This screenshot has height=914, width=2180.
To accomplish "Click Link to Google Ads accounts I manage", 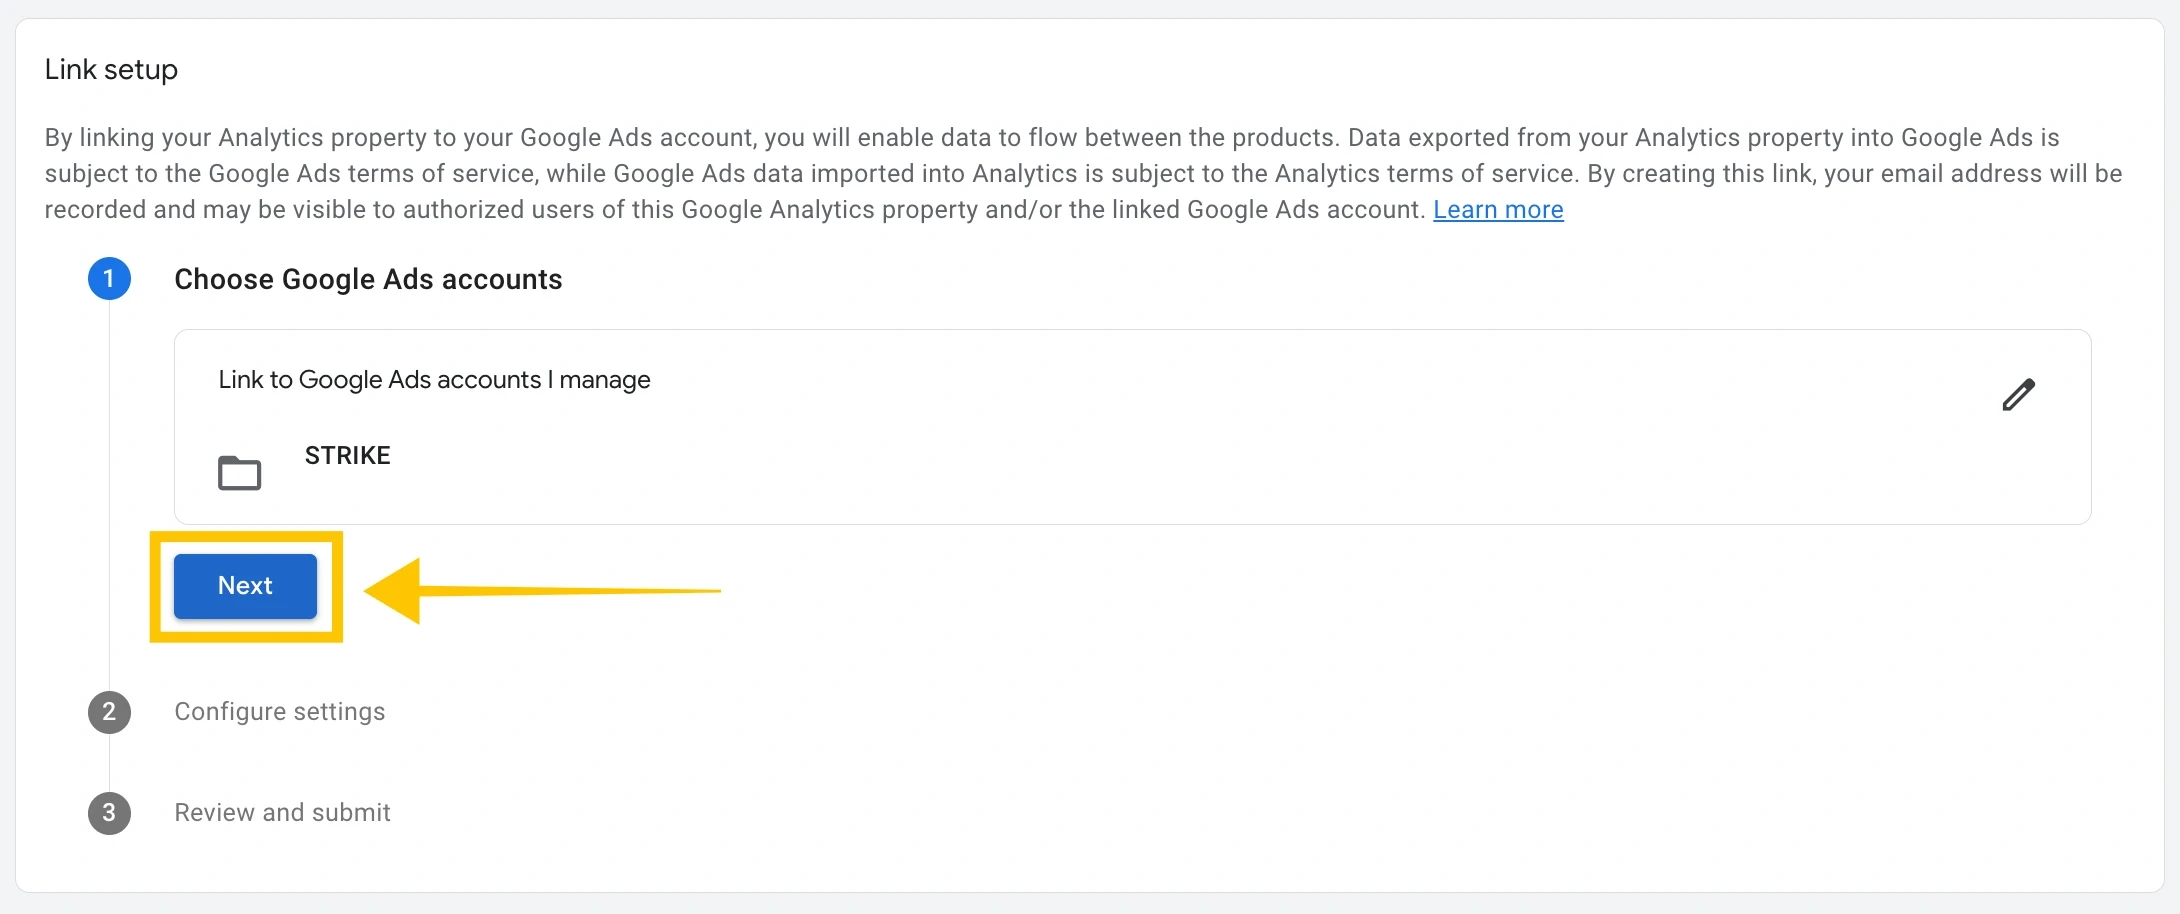I will point(433,380).
